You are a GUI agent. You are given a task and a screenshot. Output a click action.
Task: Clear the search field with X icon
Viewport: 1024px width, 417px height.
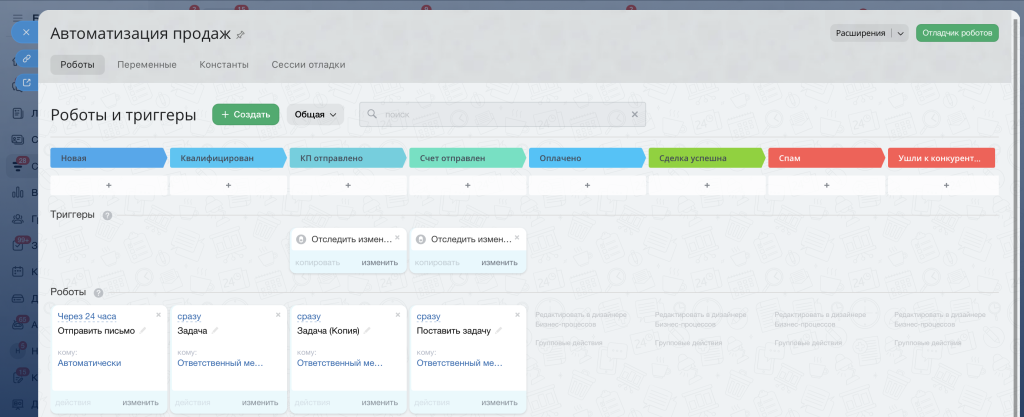point(634,114)
